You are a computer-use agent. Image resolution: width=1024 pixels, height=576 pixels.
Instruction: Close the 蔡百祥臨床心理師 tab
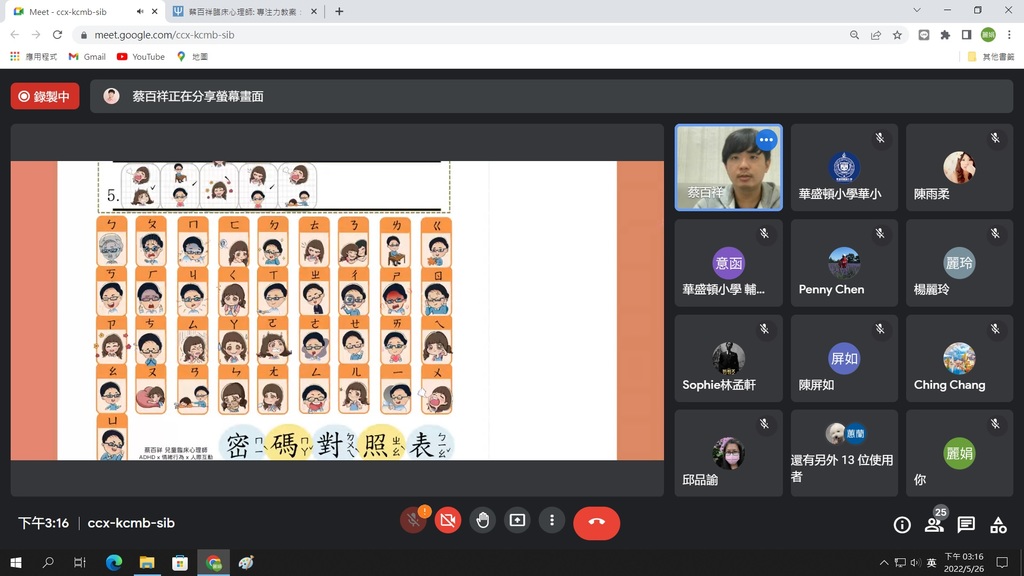314,12
